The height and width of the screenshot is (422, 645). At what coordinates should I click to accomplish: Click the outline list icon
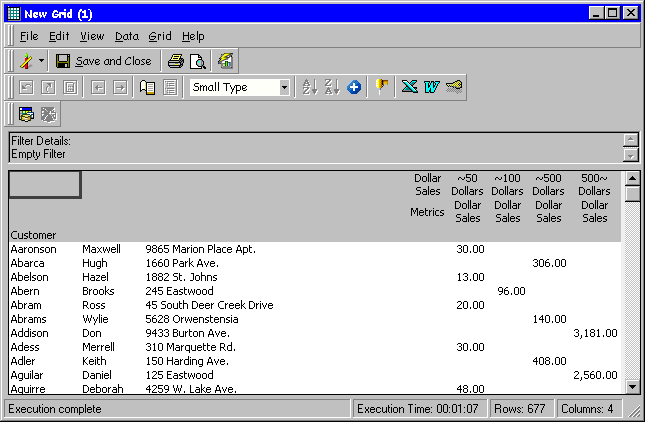pos(170,87)
